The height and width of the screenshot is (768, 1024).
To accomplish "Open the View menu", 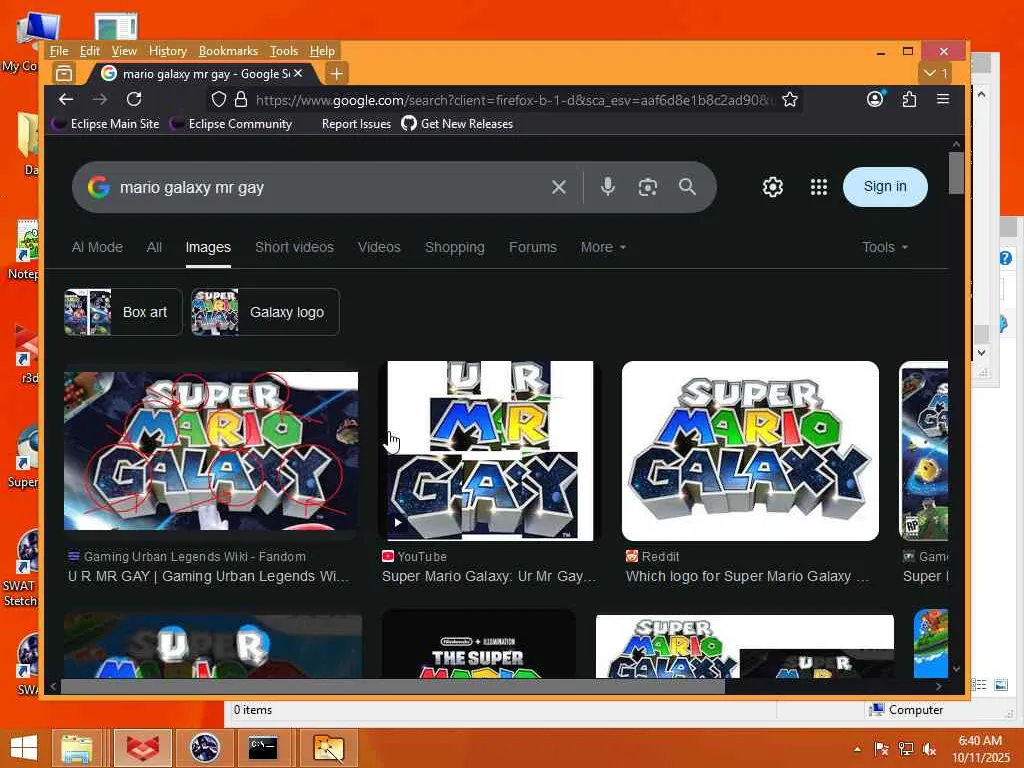I will (124, 51).
